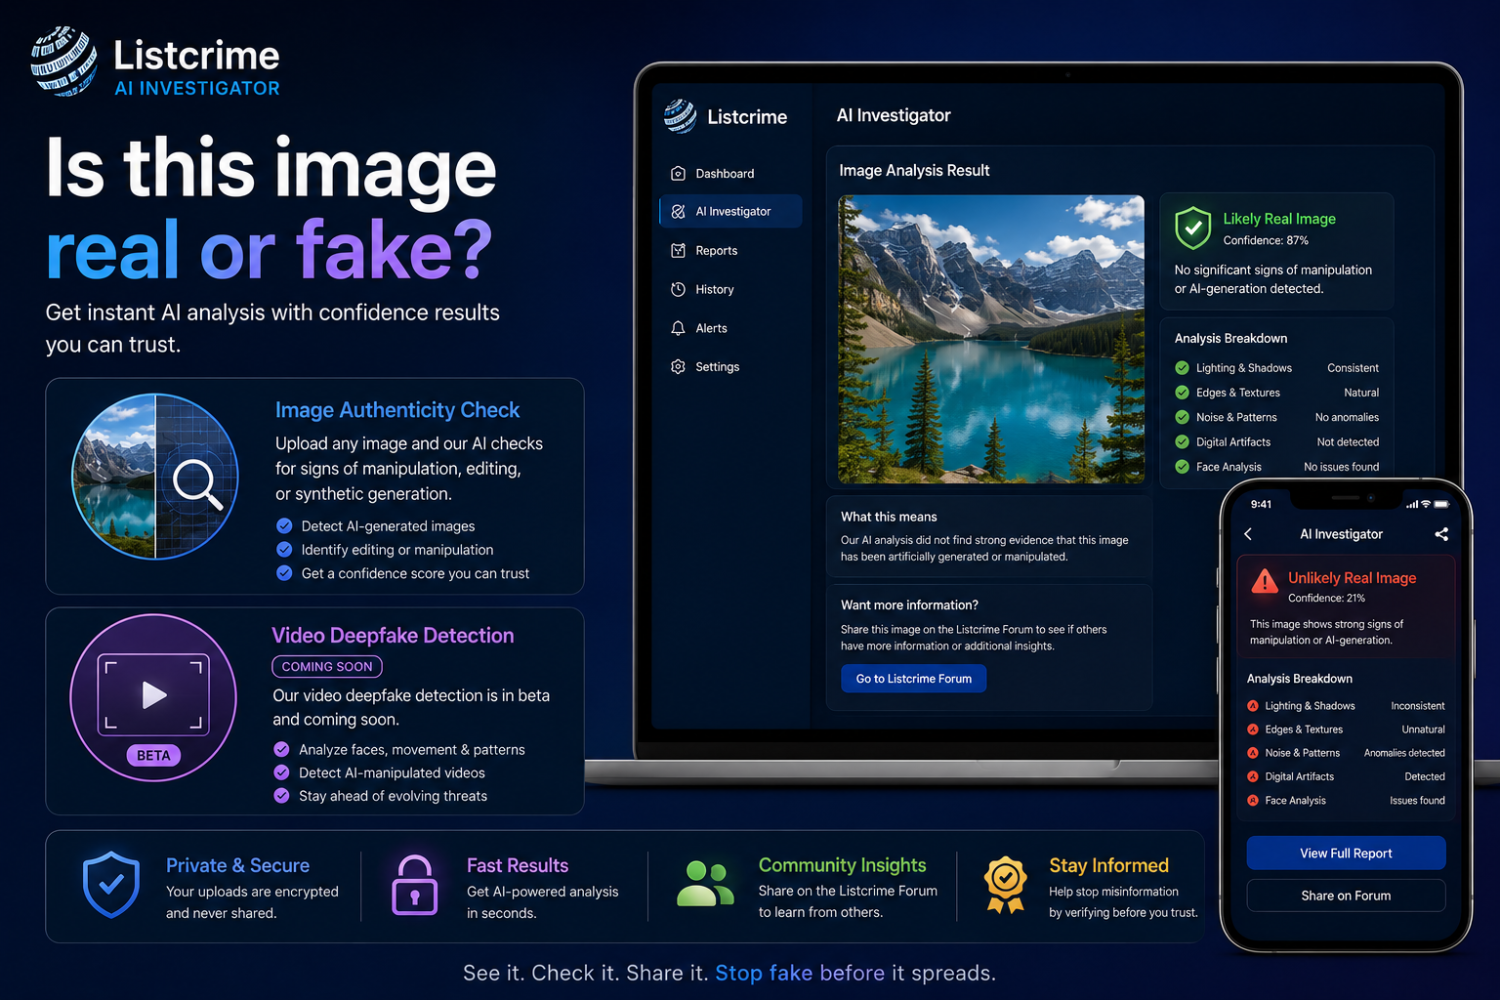This screenshot has width=1500, height=1000.
Task: Click the Private & Secure shield icon
Action: click(111, 885)
